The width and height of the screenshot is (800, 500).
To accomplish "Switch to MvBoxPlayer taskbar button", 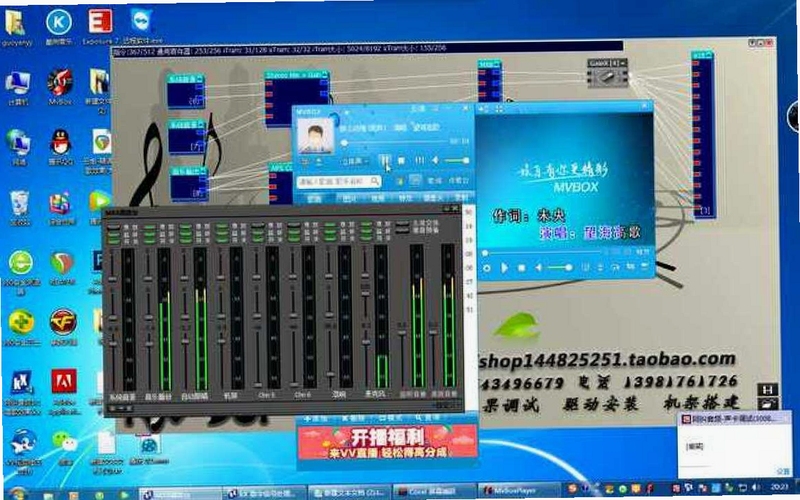I will point(517,492).
